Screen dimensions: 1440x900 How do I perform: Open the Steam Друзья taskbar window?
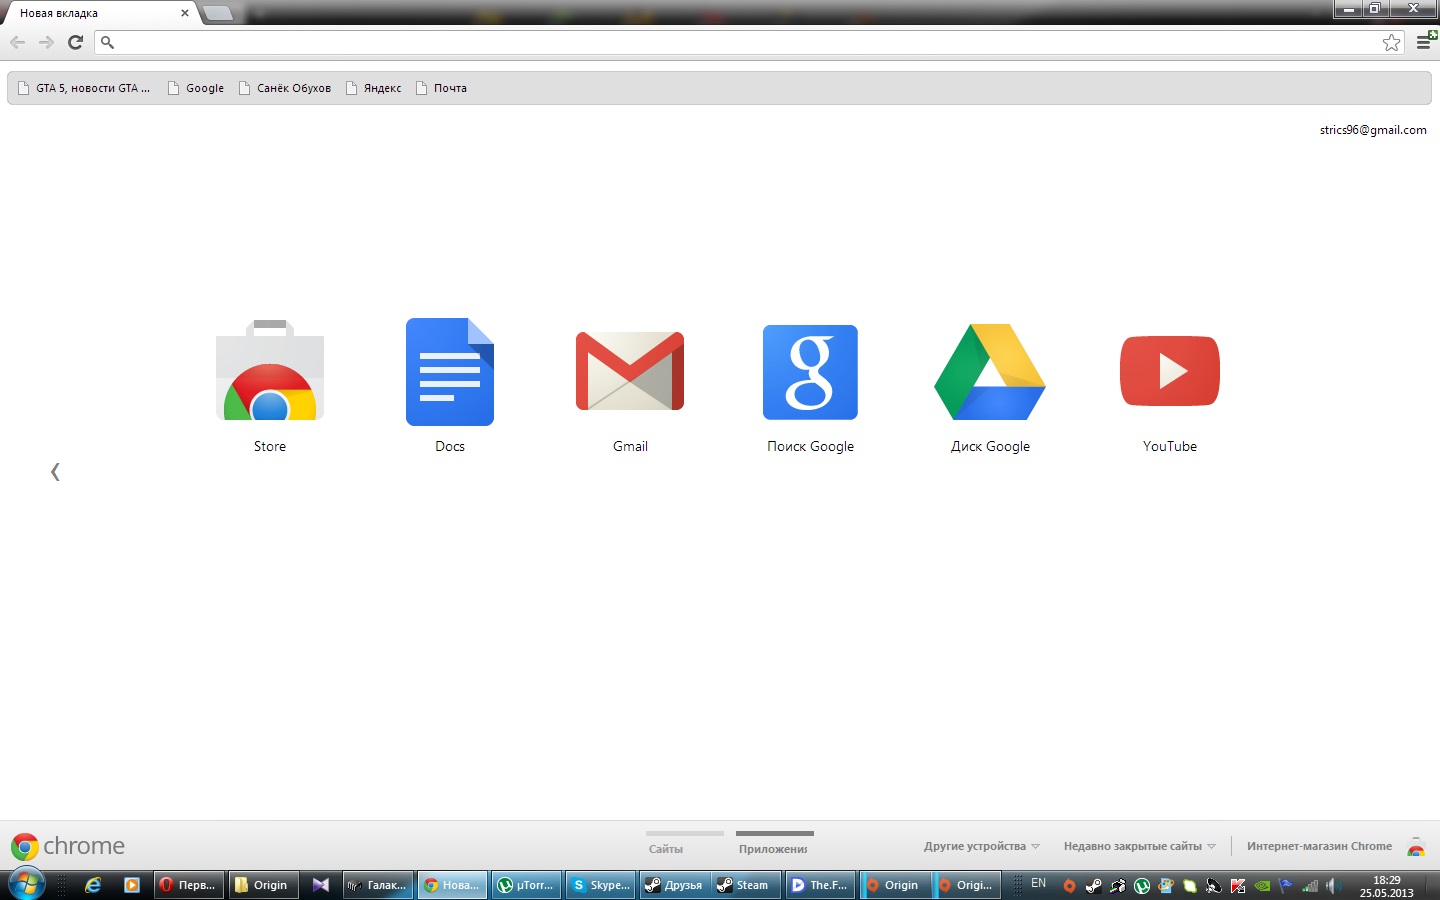click(x=675, y=885)
